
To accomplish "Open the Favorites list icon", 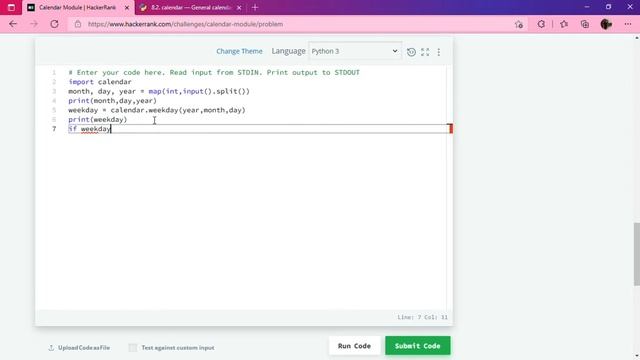I will tap(564, 24).
